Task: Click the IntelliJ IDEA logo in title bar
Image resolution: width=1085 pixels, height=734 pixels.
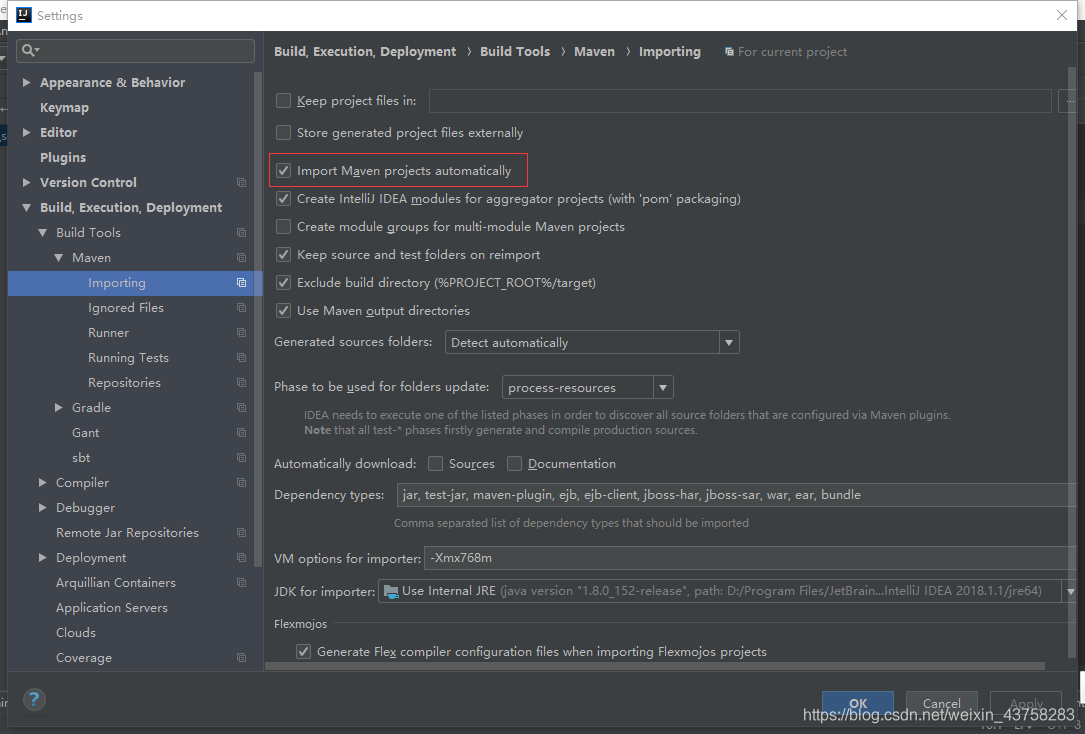Action: (x=24, y=15)
